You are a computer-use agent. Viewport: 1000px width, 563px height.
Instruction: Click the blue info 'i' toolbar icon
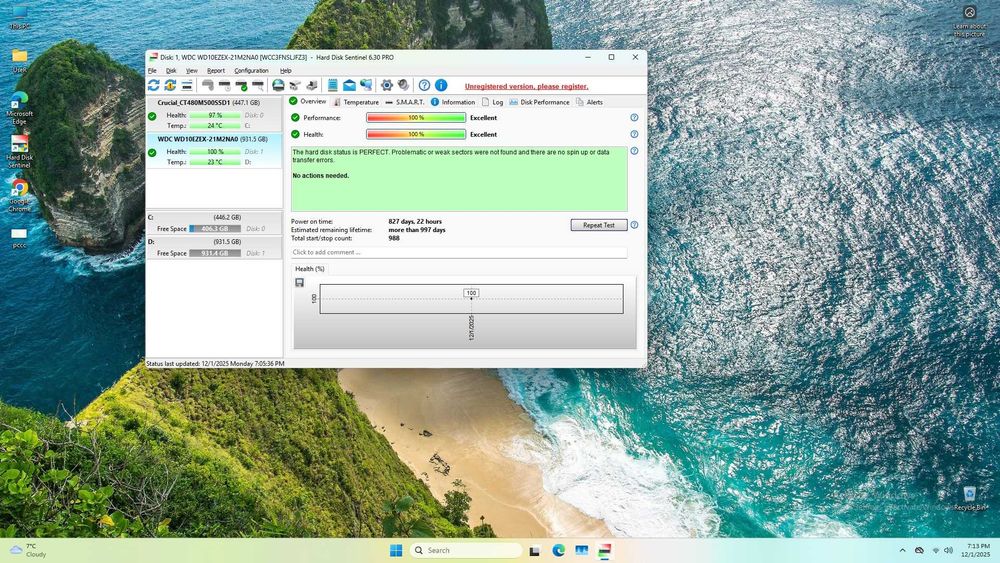coord(441,85)
